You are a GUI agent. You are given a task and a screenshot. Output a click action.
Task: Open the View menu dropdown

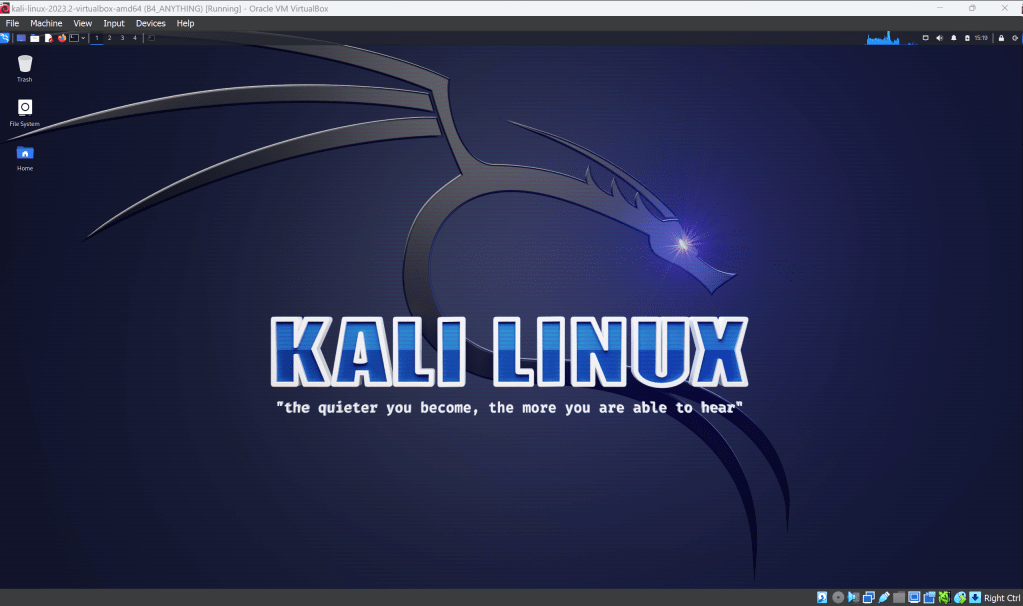coord(83,23)
